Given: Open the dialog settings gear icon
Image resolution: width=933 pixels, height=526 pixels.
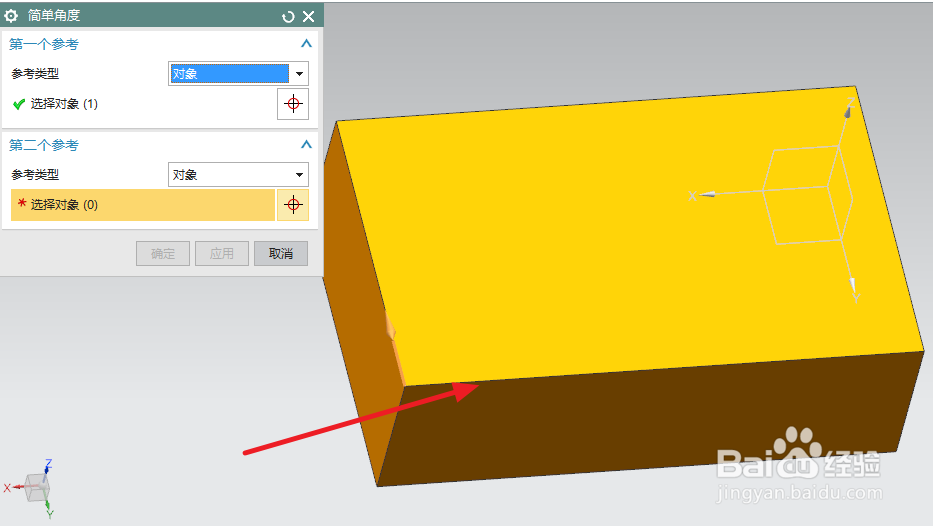Looking at the screenshot, I should pyautogui.click(x=11, y=15).
